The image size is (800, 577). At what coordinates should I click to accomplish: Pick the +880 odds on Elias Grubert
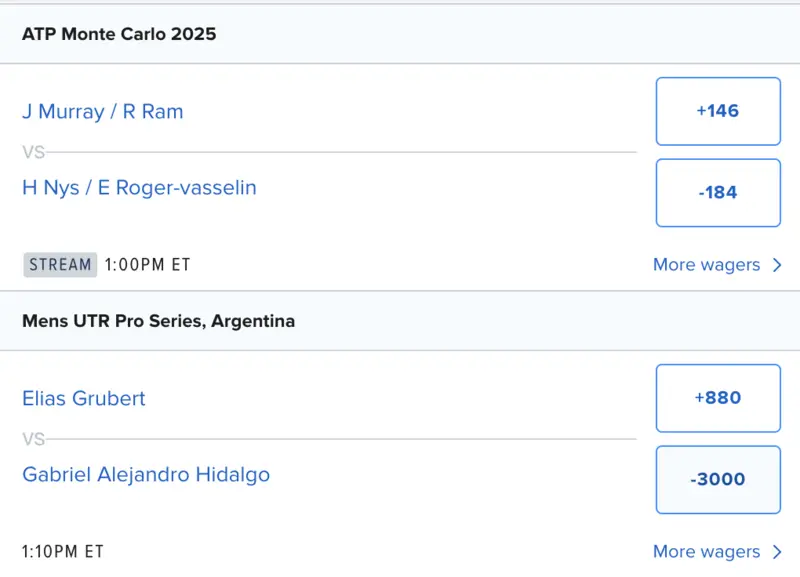tap(718, 398)
